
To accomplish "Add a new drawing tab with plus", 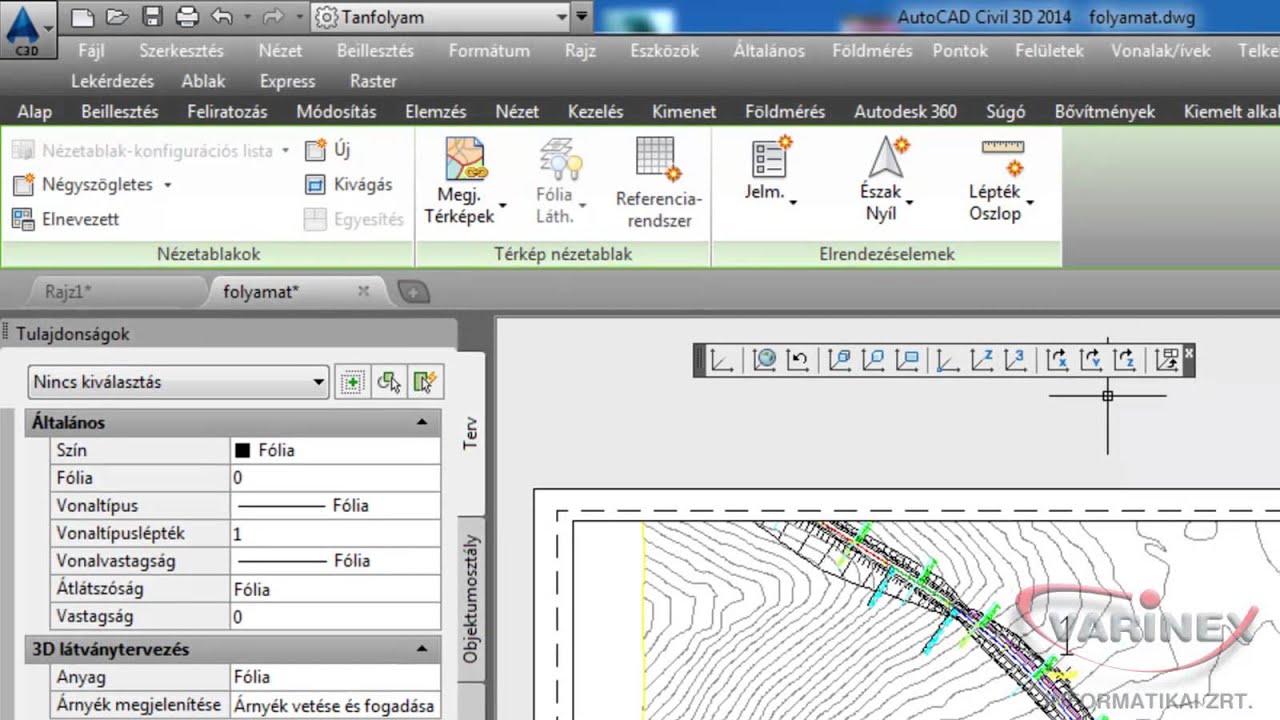I will 413,292.
